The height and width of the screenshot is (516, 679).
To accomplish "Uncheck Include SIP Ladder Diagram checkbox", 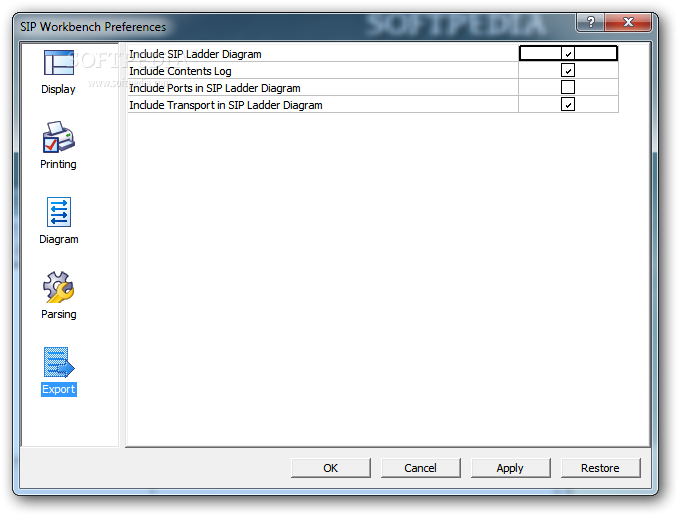I will coord(568,53).
